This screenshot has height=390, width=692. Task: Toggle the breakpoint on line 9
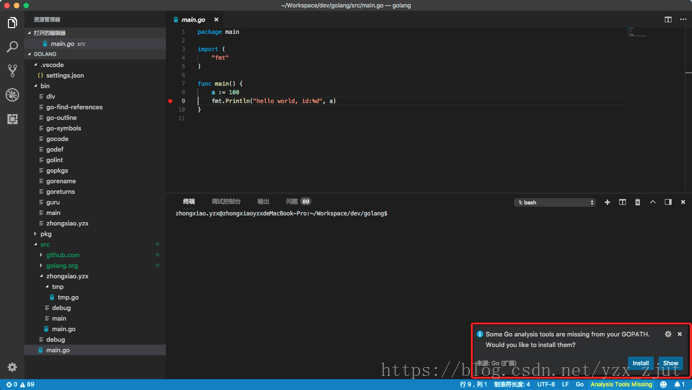[170, 101]
